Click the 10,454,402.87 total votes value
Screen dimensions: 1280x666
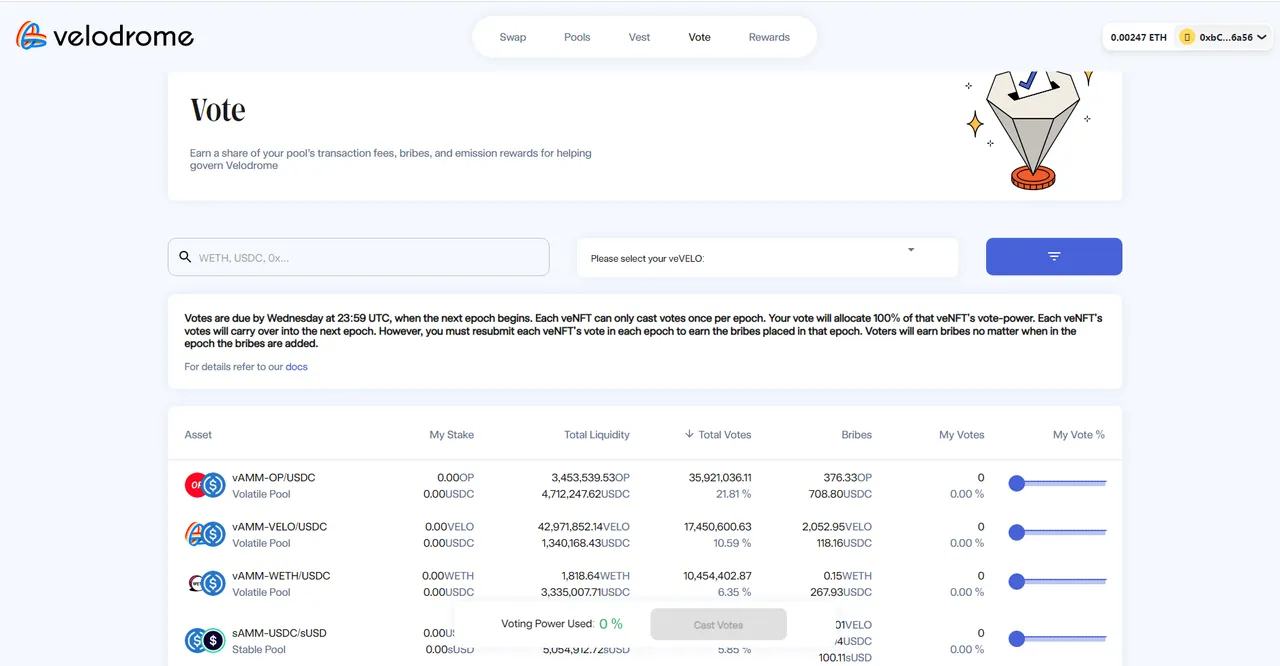point(718,576)
